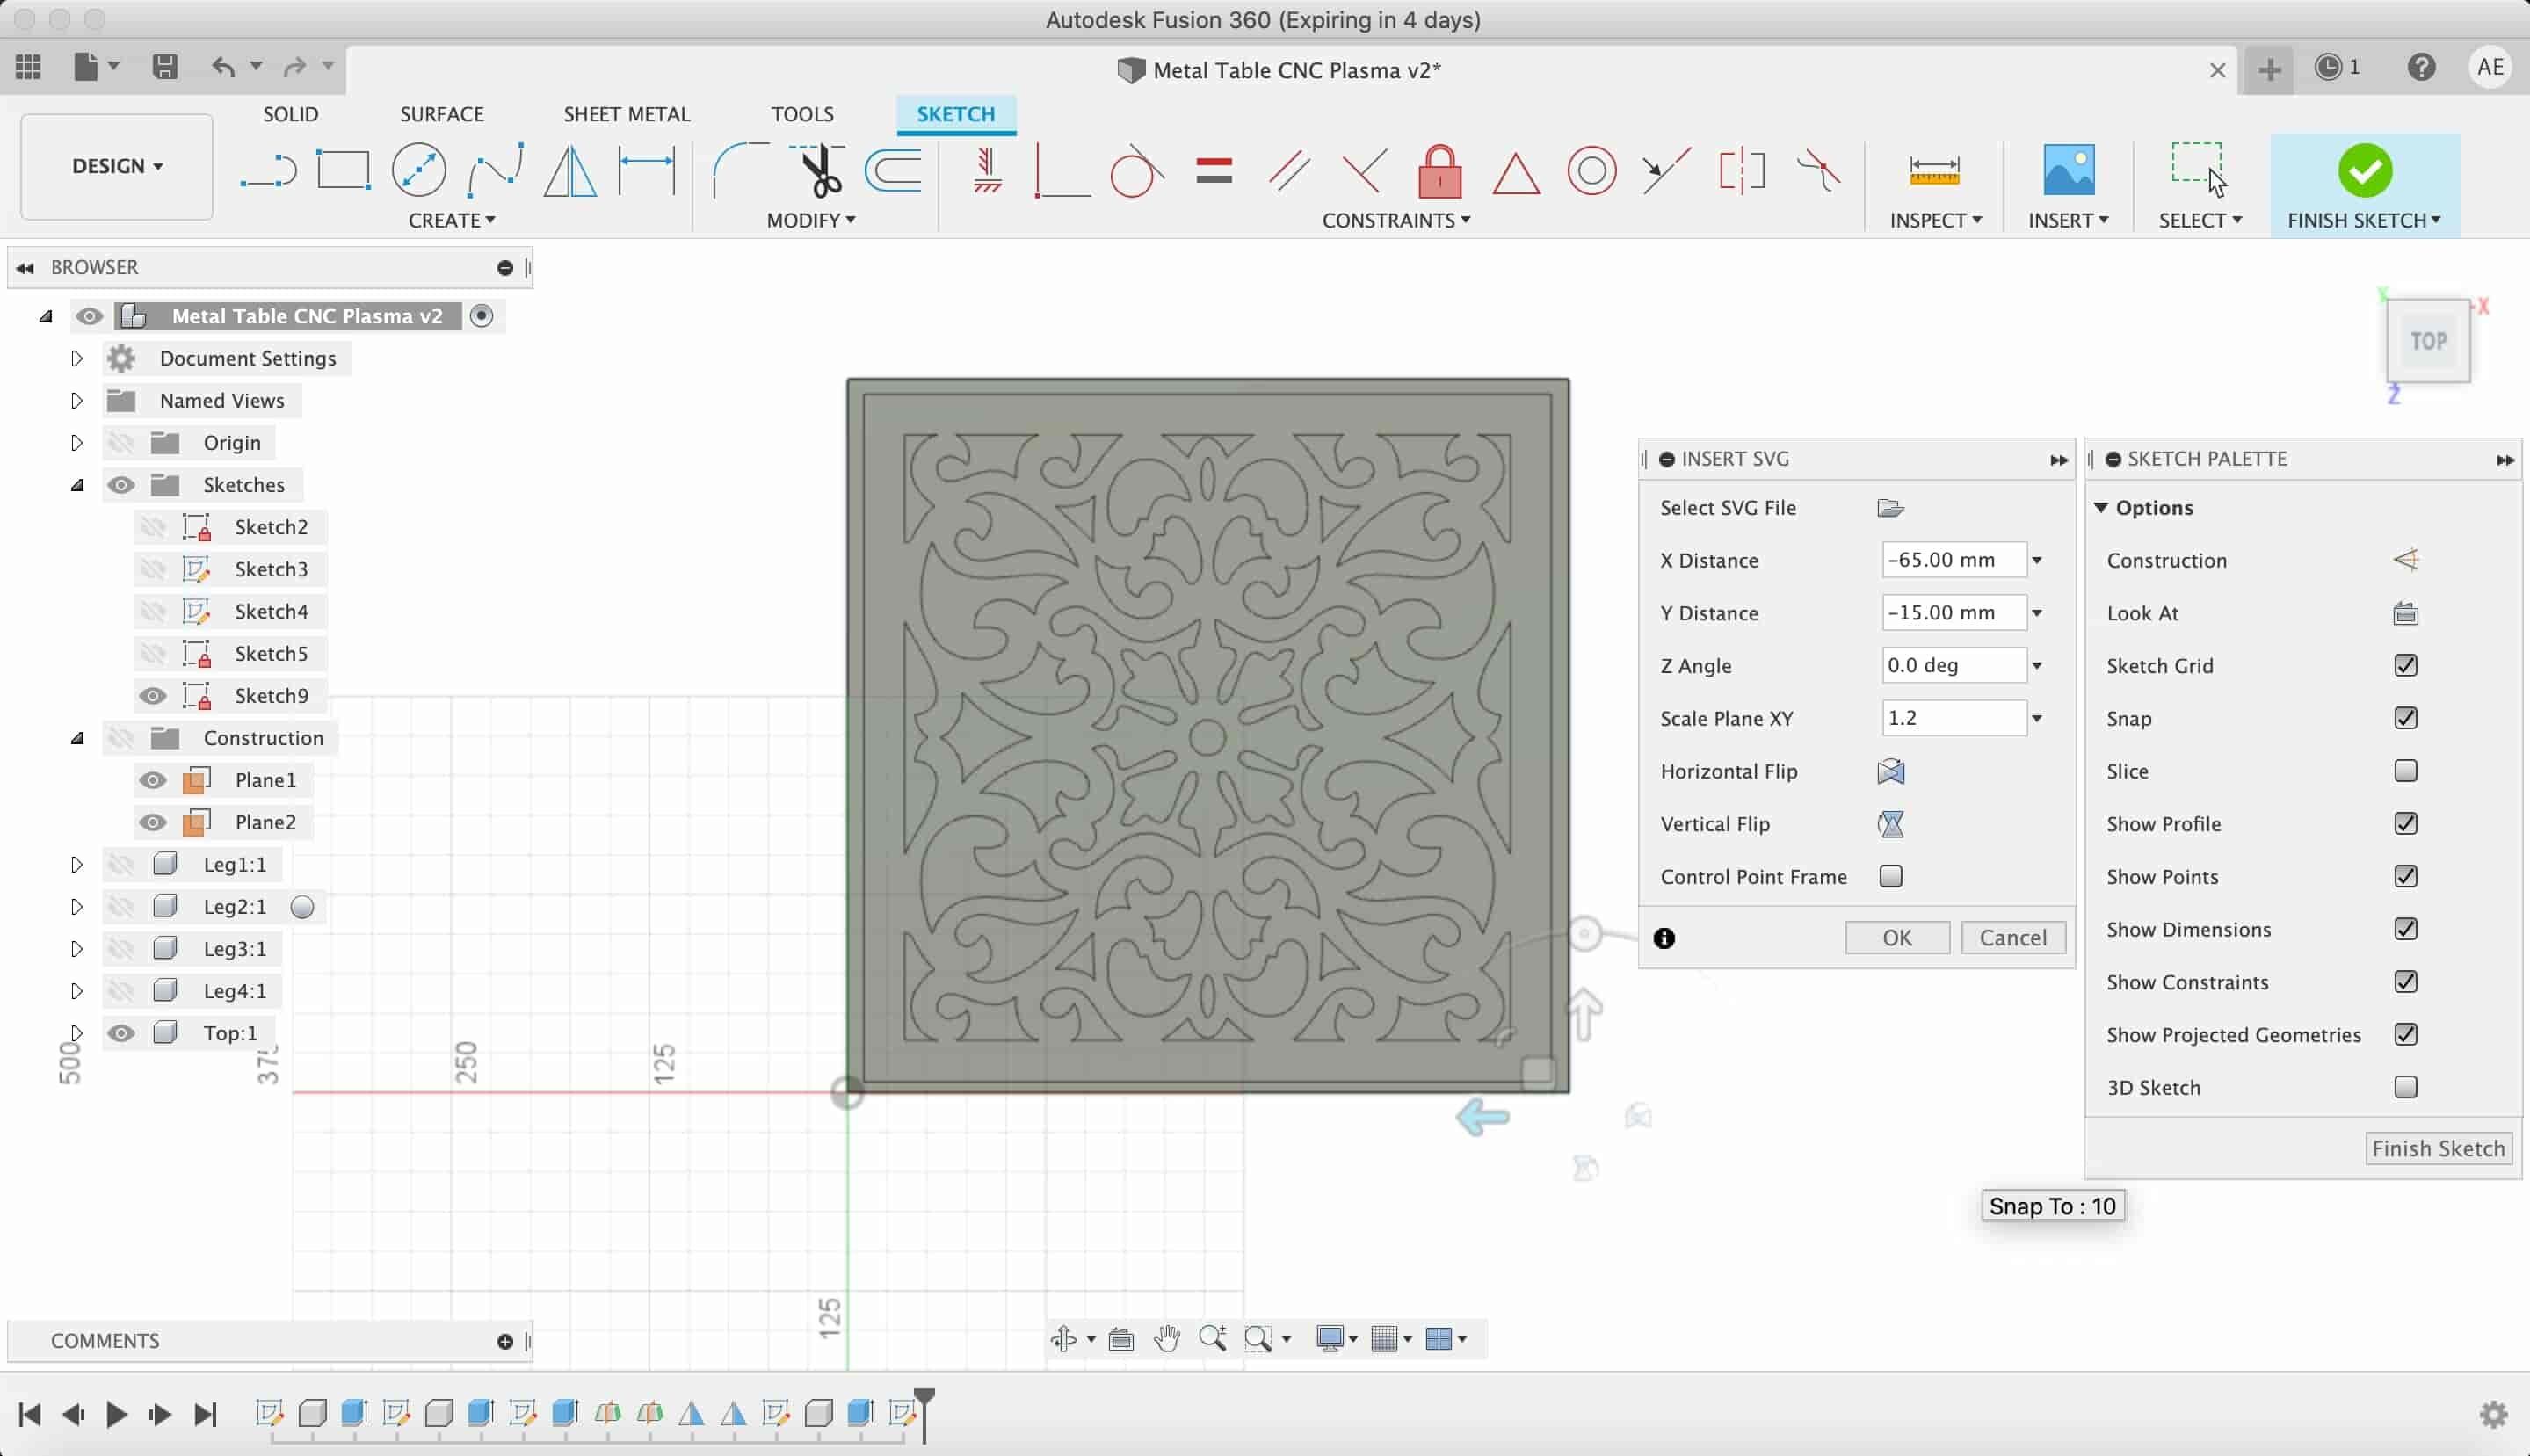This screenshot has width=2530, height=1456.
Task: Expand the Document Settings node
Action: click(x=77, y=358)
